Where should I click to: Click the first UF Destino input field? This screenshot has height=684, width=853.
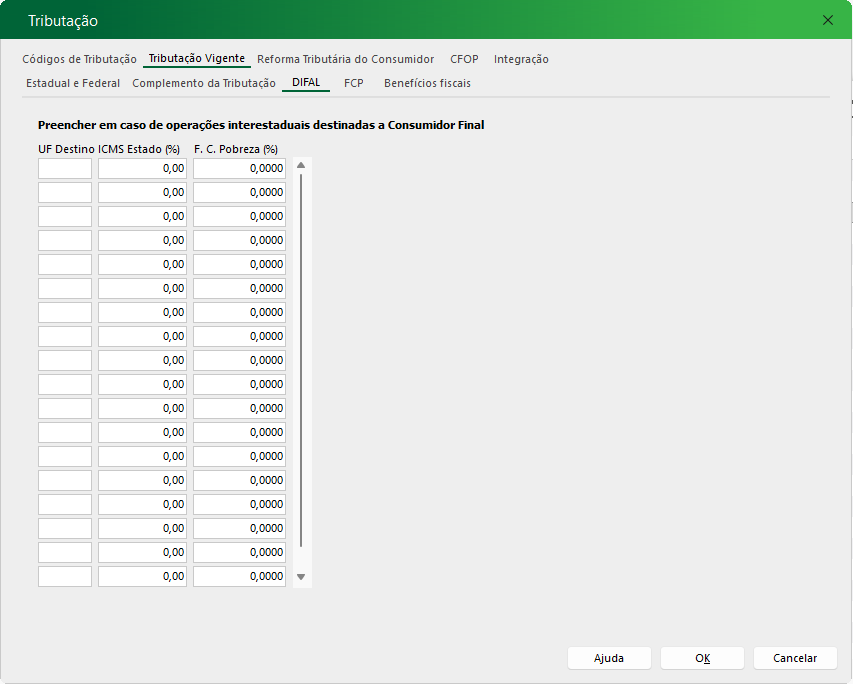coord(65,169)
